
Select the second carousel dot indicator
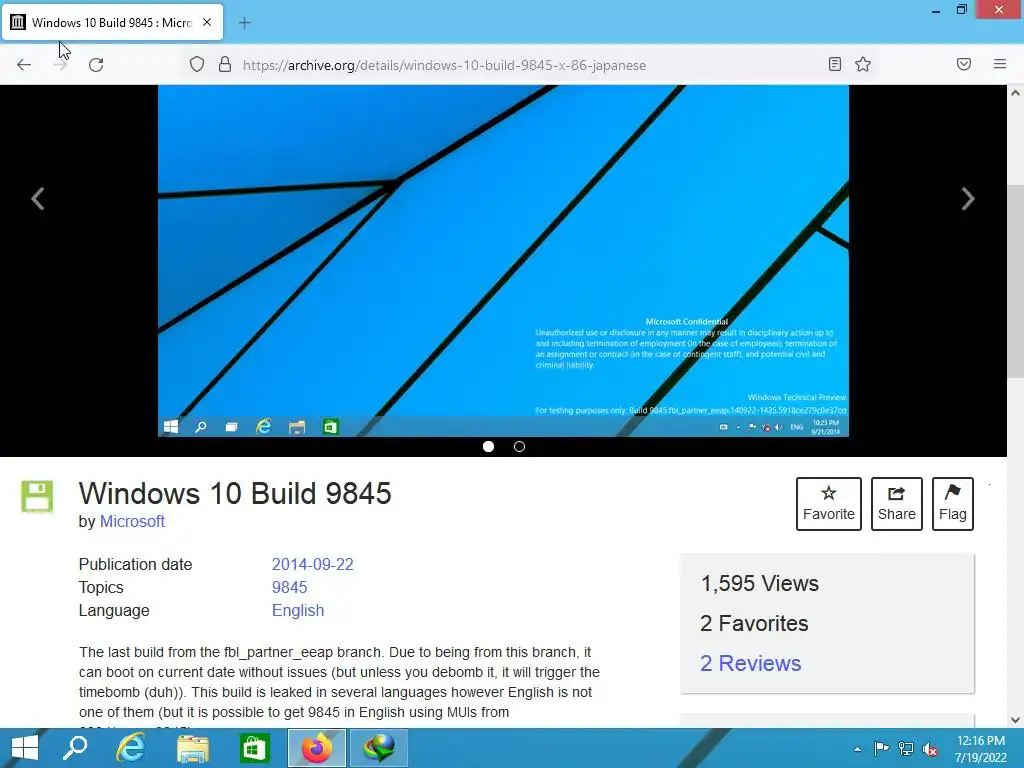point(519,447)
